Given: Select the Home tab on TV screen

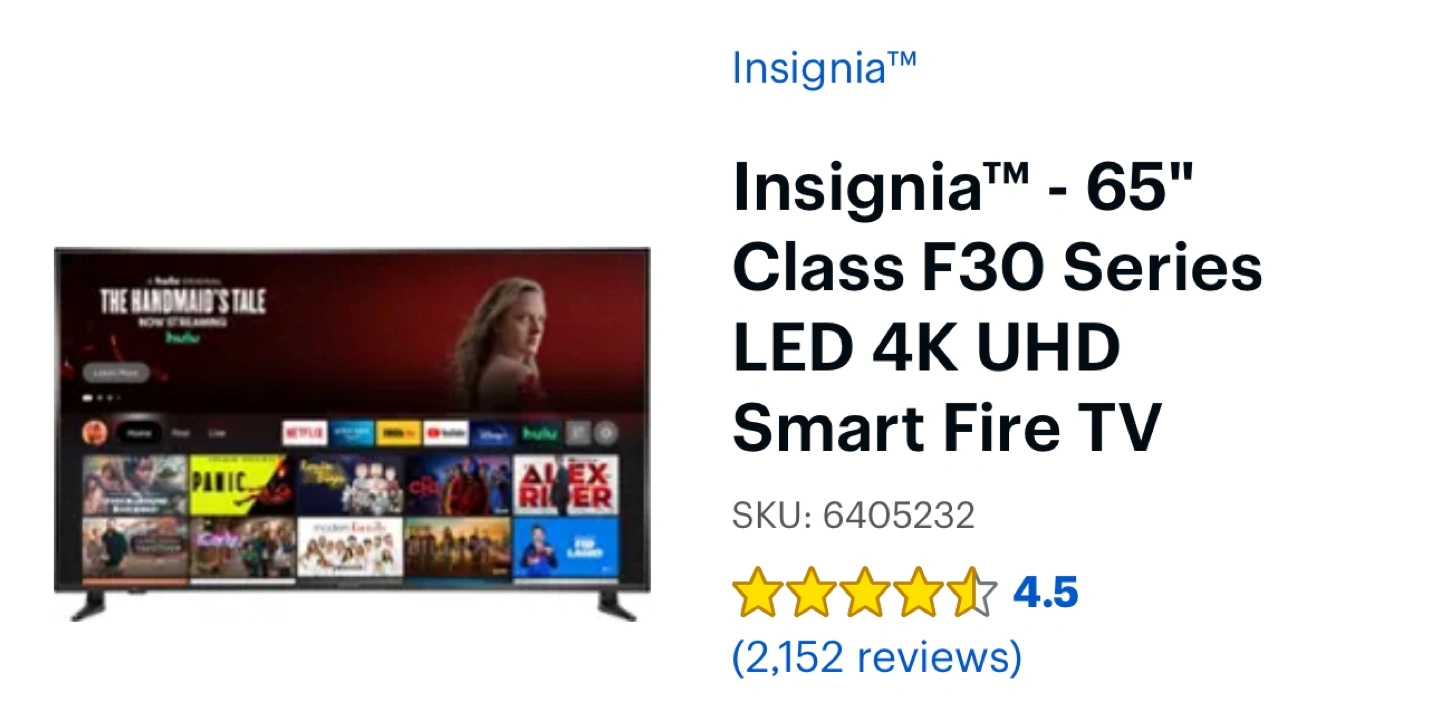Looking at the screenshot, I should (139, 433).
